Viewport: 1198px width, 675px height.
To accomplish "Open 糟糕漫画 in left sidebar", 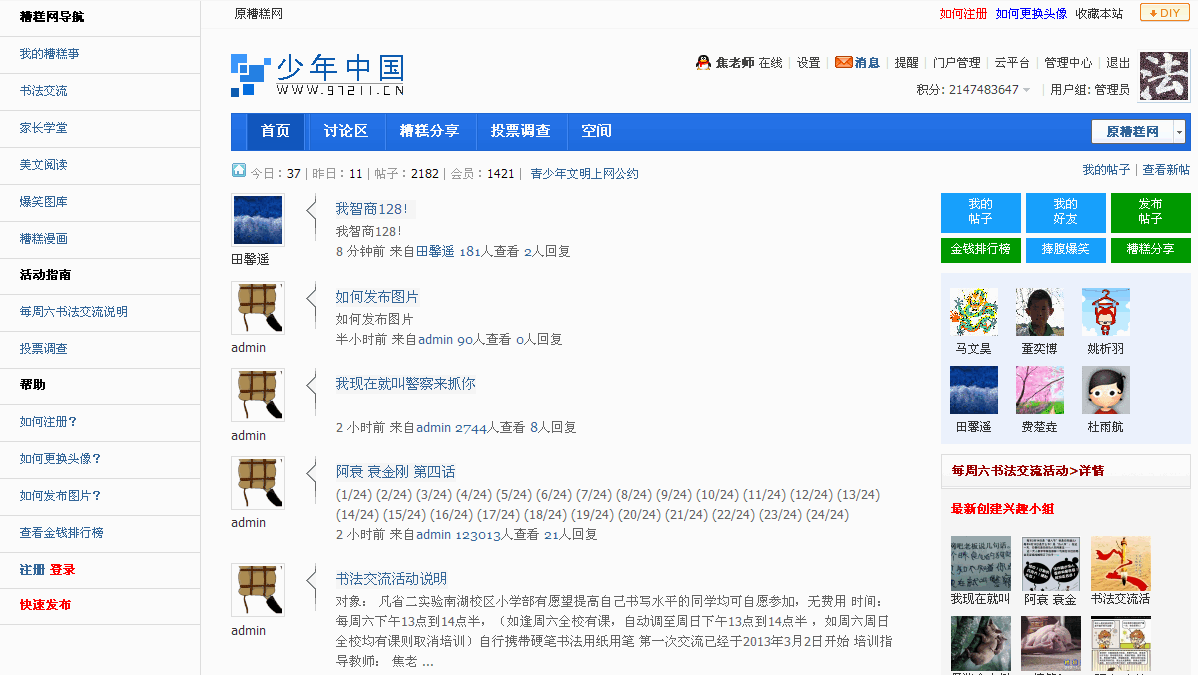I will coord(44,239).
